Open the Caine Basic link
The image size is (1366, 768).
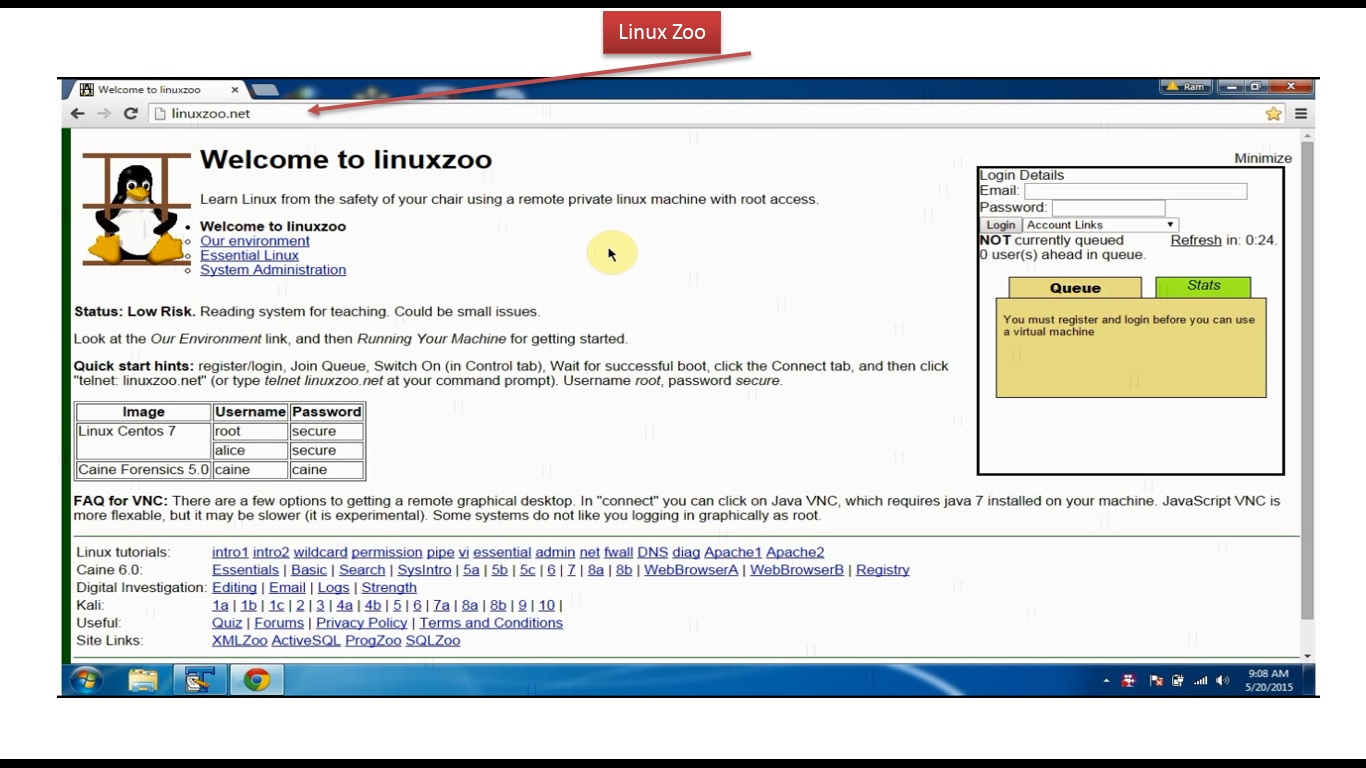coord(309,570)
